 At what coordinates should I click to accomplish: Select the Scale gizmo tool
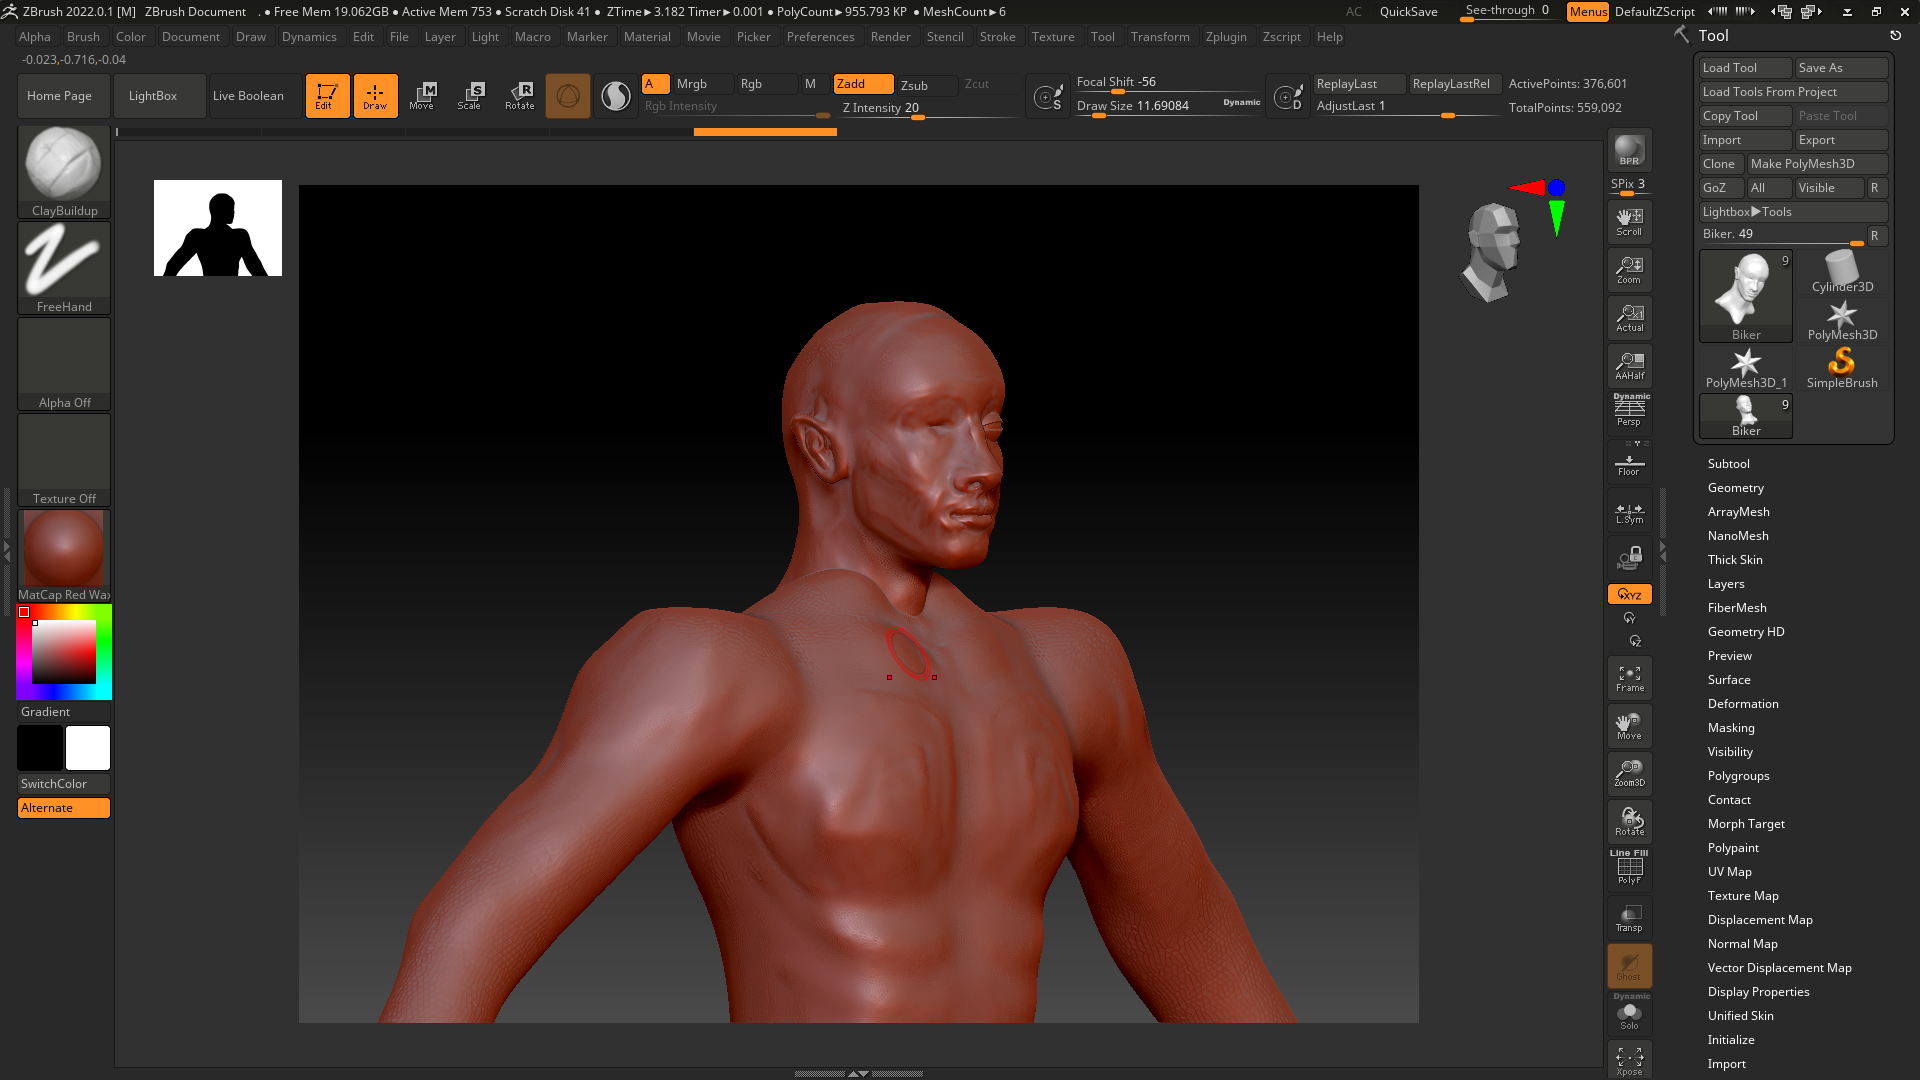[x=469, y=96]
